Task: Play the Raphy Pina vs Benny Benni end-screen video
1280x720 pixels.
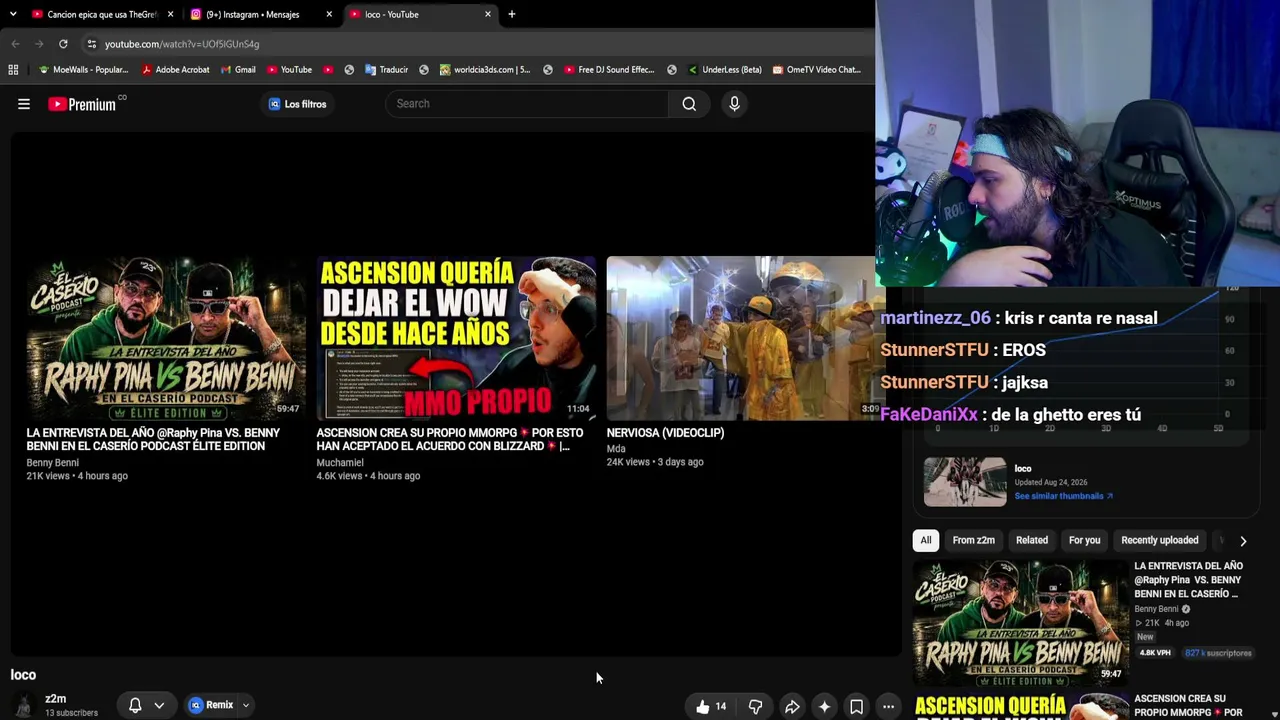Action: coord(165,338)
